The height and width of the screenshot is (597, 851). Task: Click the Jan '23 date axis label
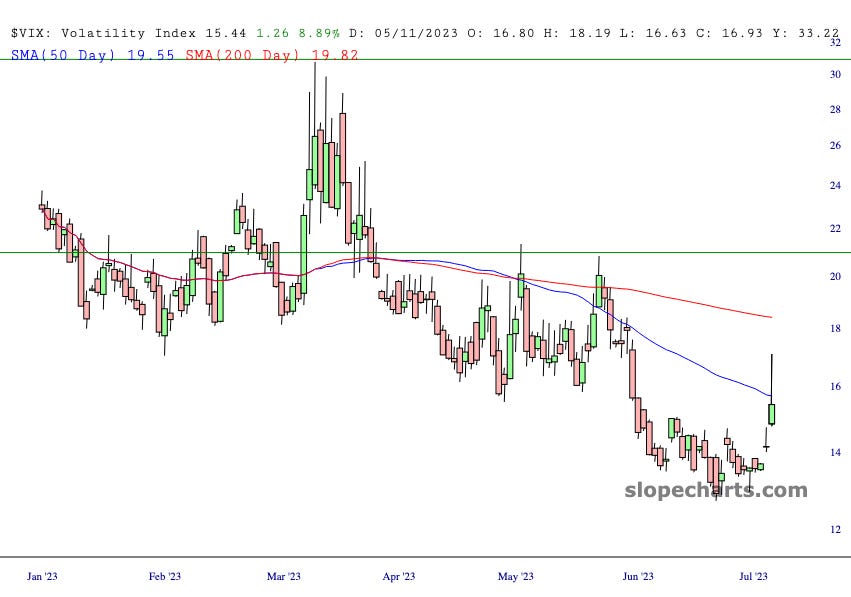click(x=42, y=576)
